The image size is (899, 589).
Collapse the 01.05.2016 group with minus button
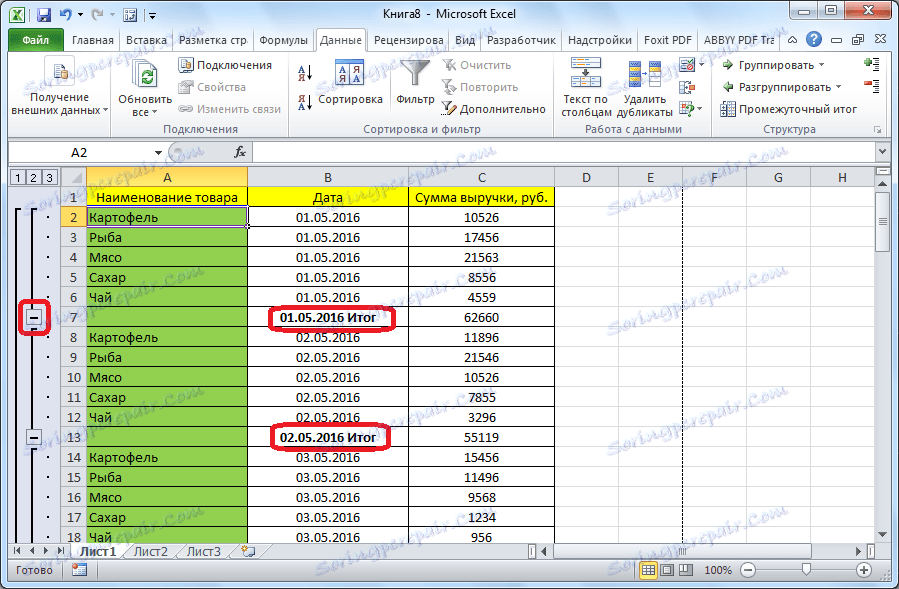35,317
